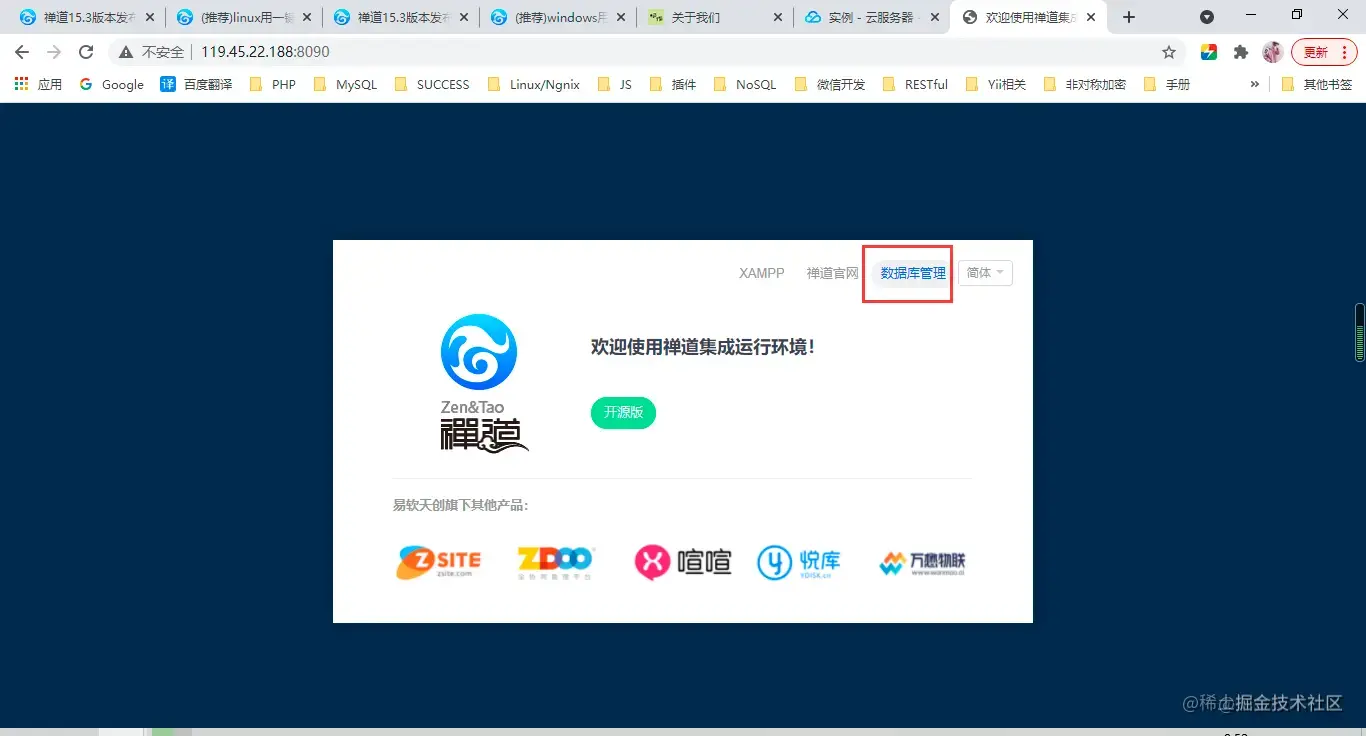The width and height of the screenshot is (1366, 736).
Task: Click the 易软天创旗下其他产品 label
Action: coord(461,505)
